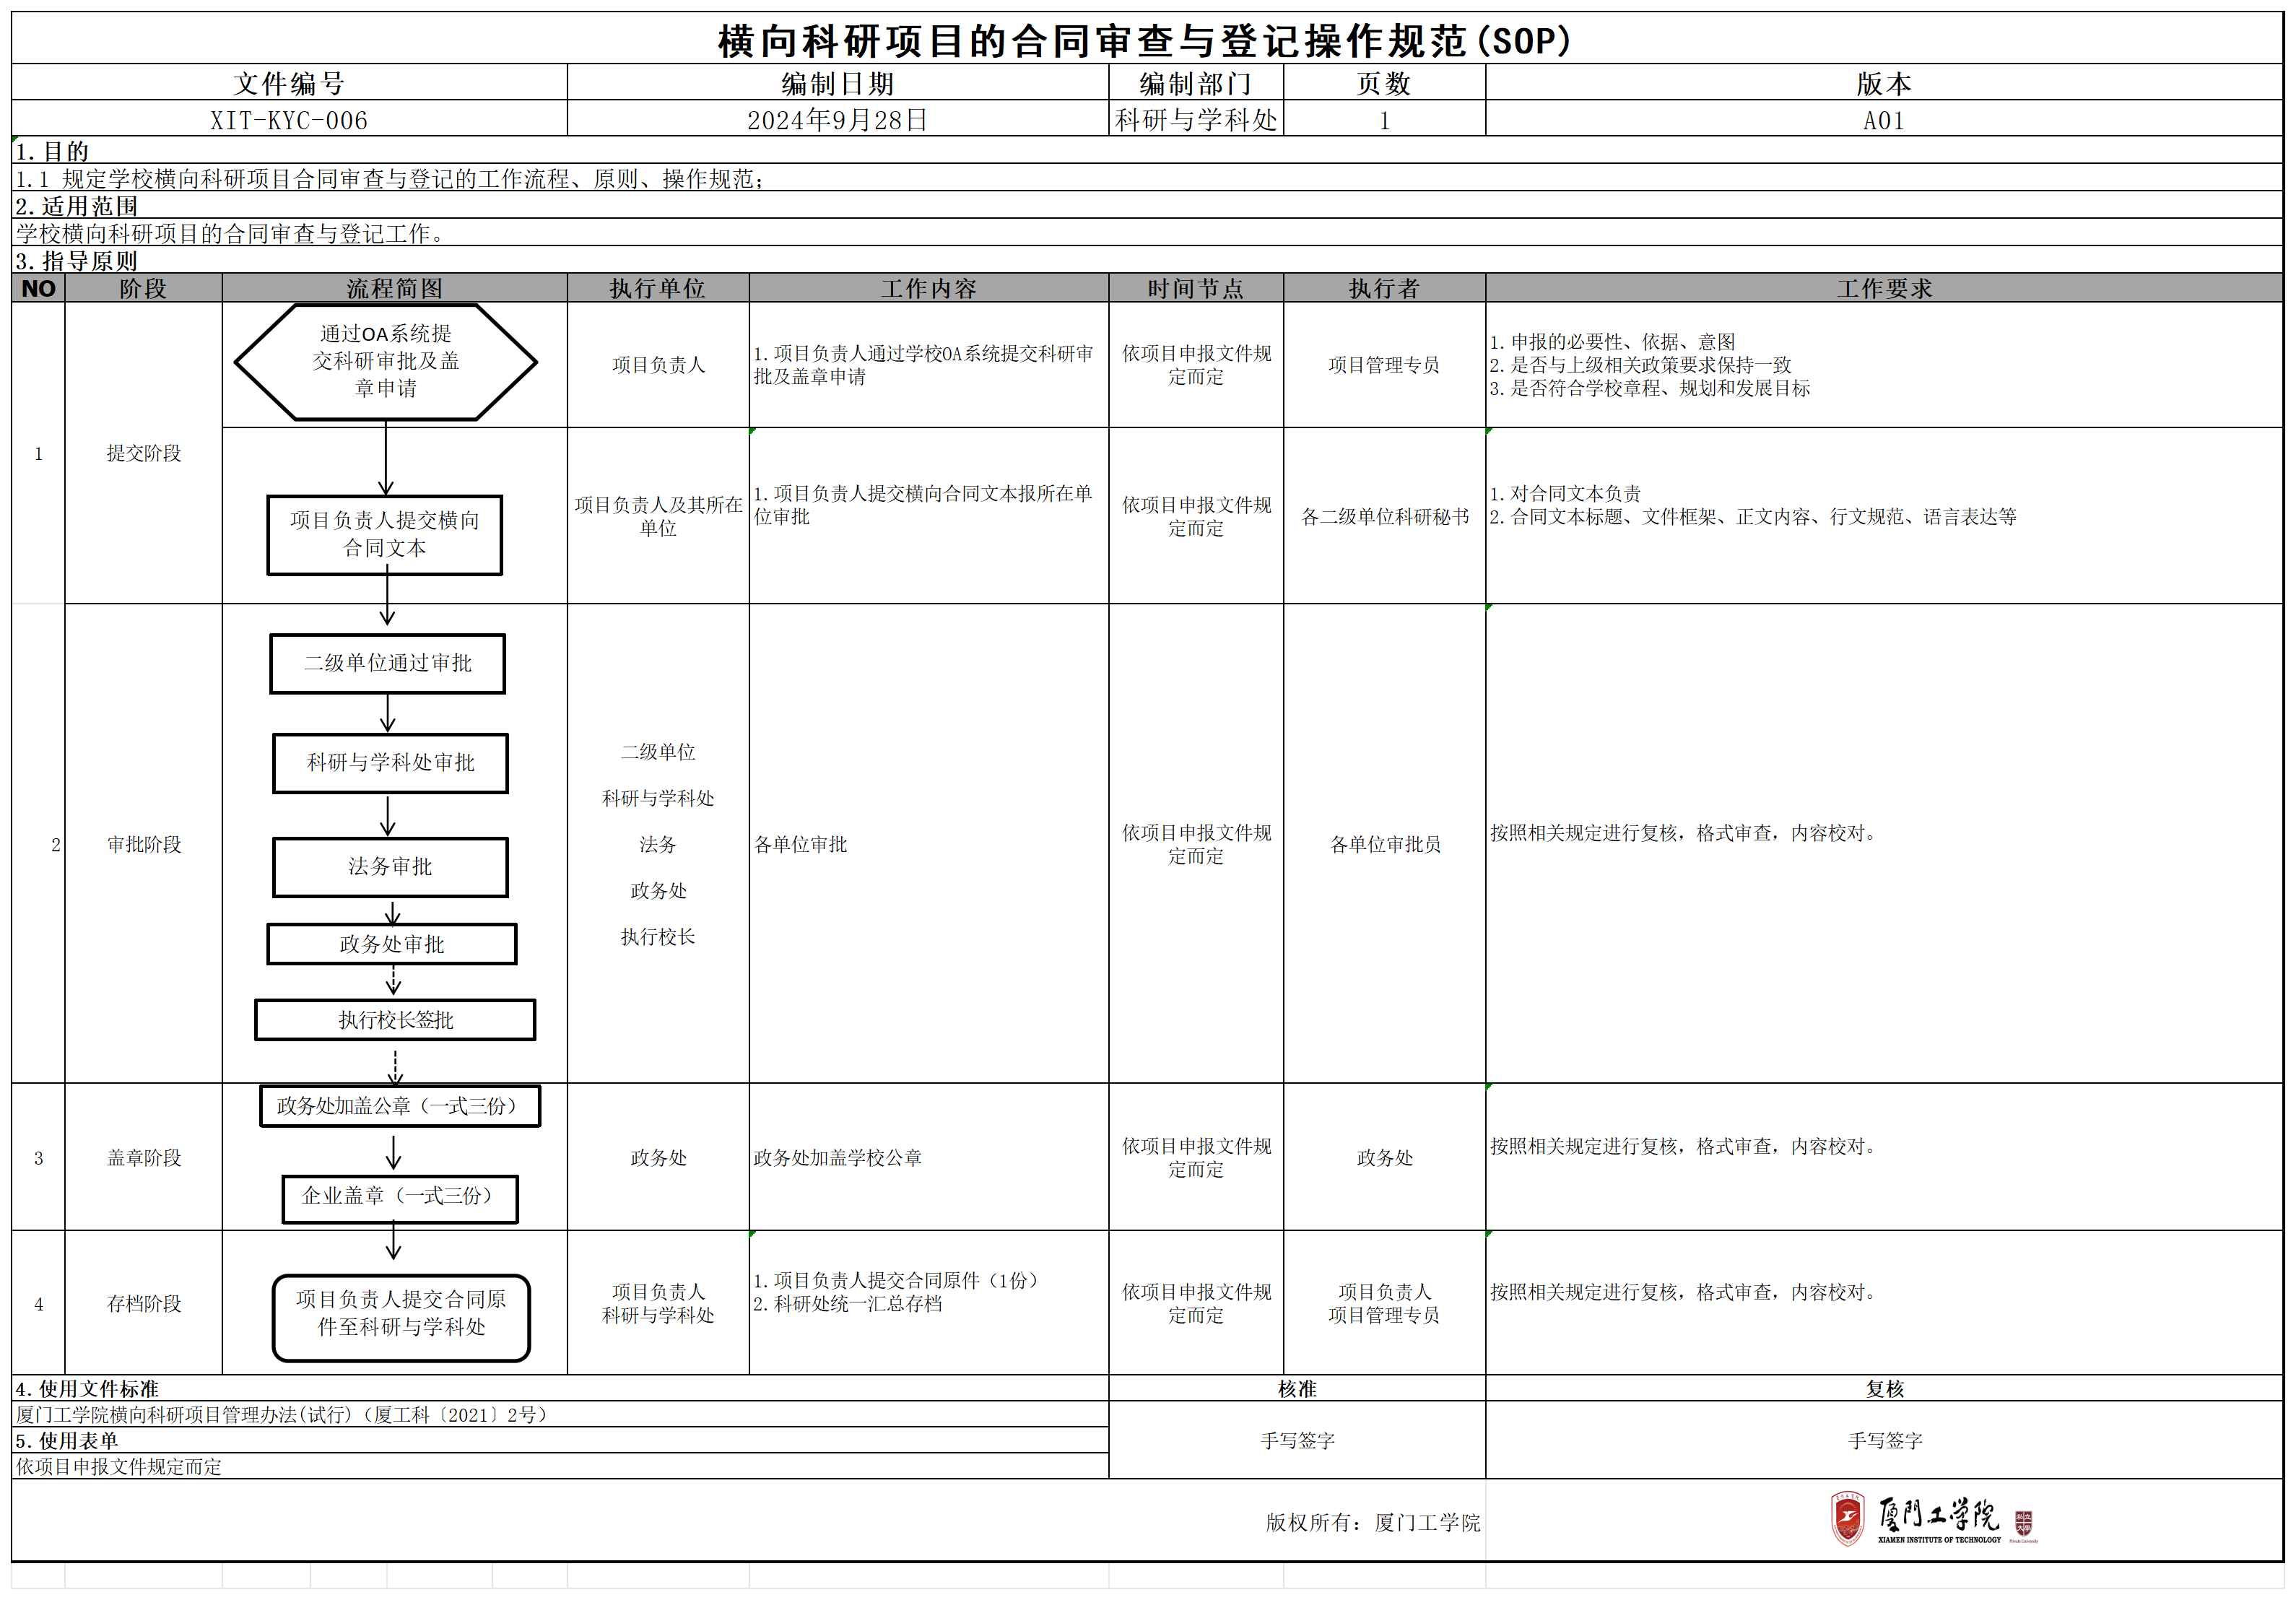Select the 企业盖章（一式三份）flowchart box

point(400,1198)
